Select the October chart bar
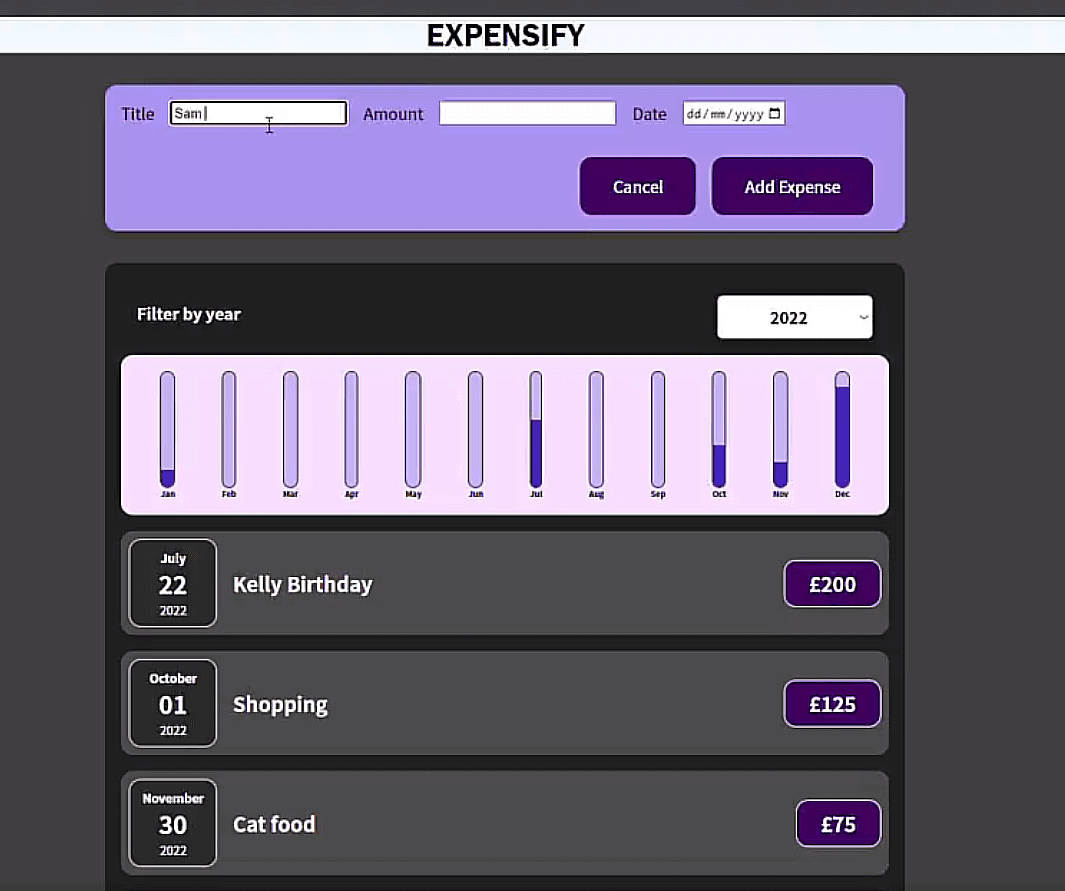The width and height of the screenshot is (1065, 891). [719, 430]
